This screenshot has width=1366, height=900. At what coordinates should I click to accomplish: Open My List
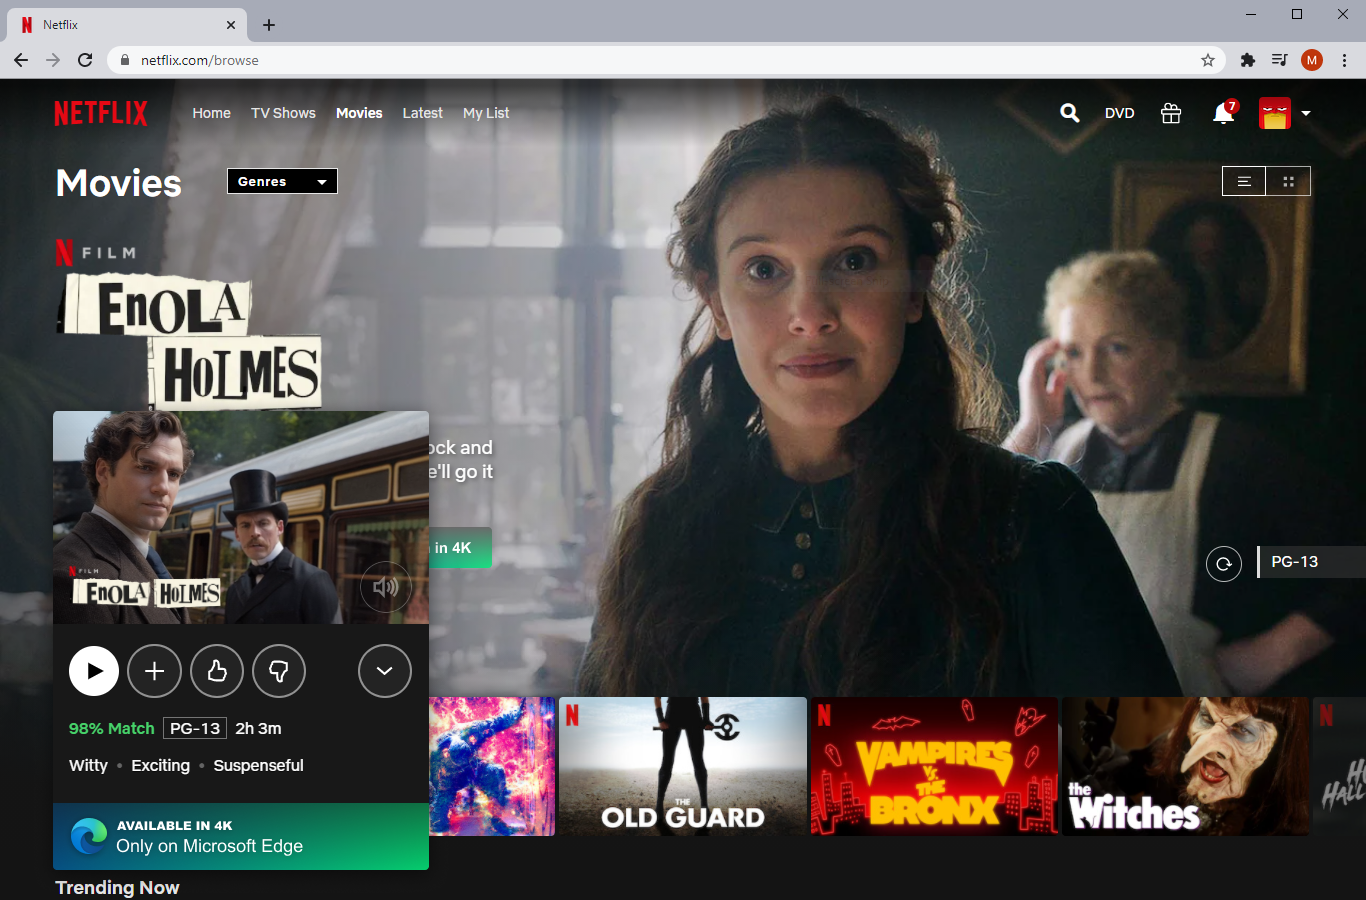click(x=486, y=113)
